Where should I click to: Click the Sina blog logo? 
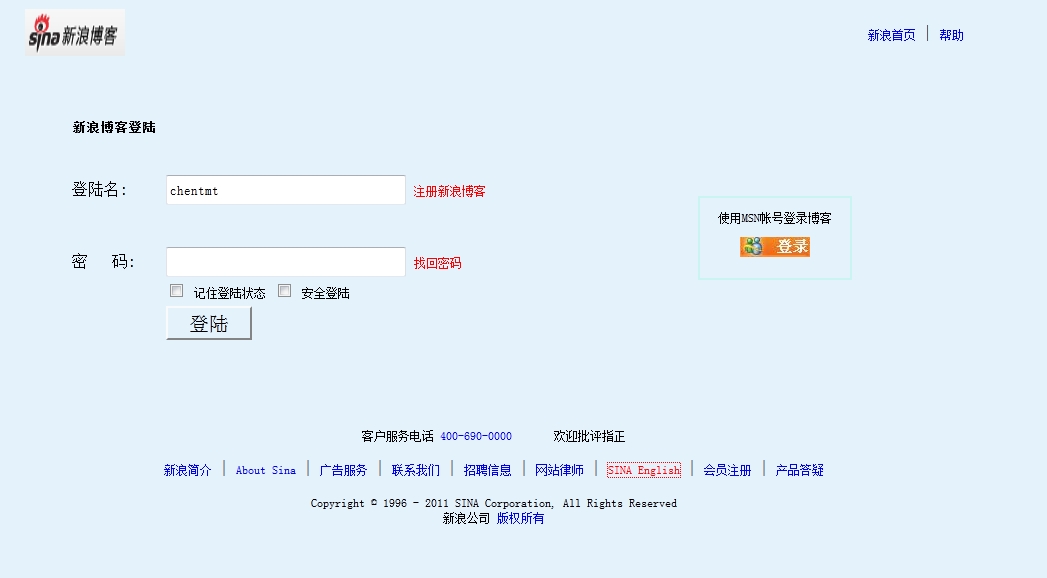[x=75, y=33]
